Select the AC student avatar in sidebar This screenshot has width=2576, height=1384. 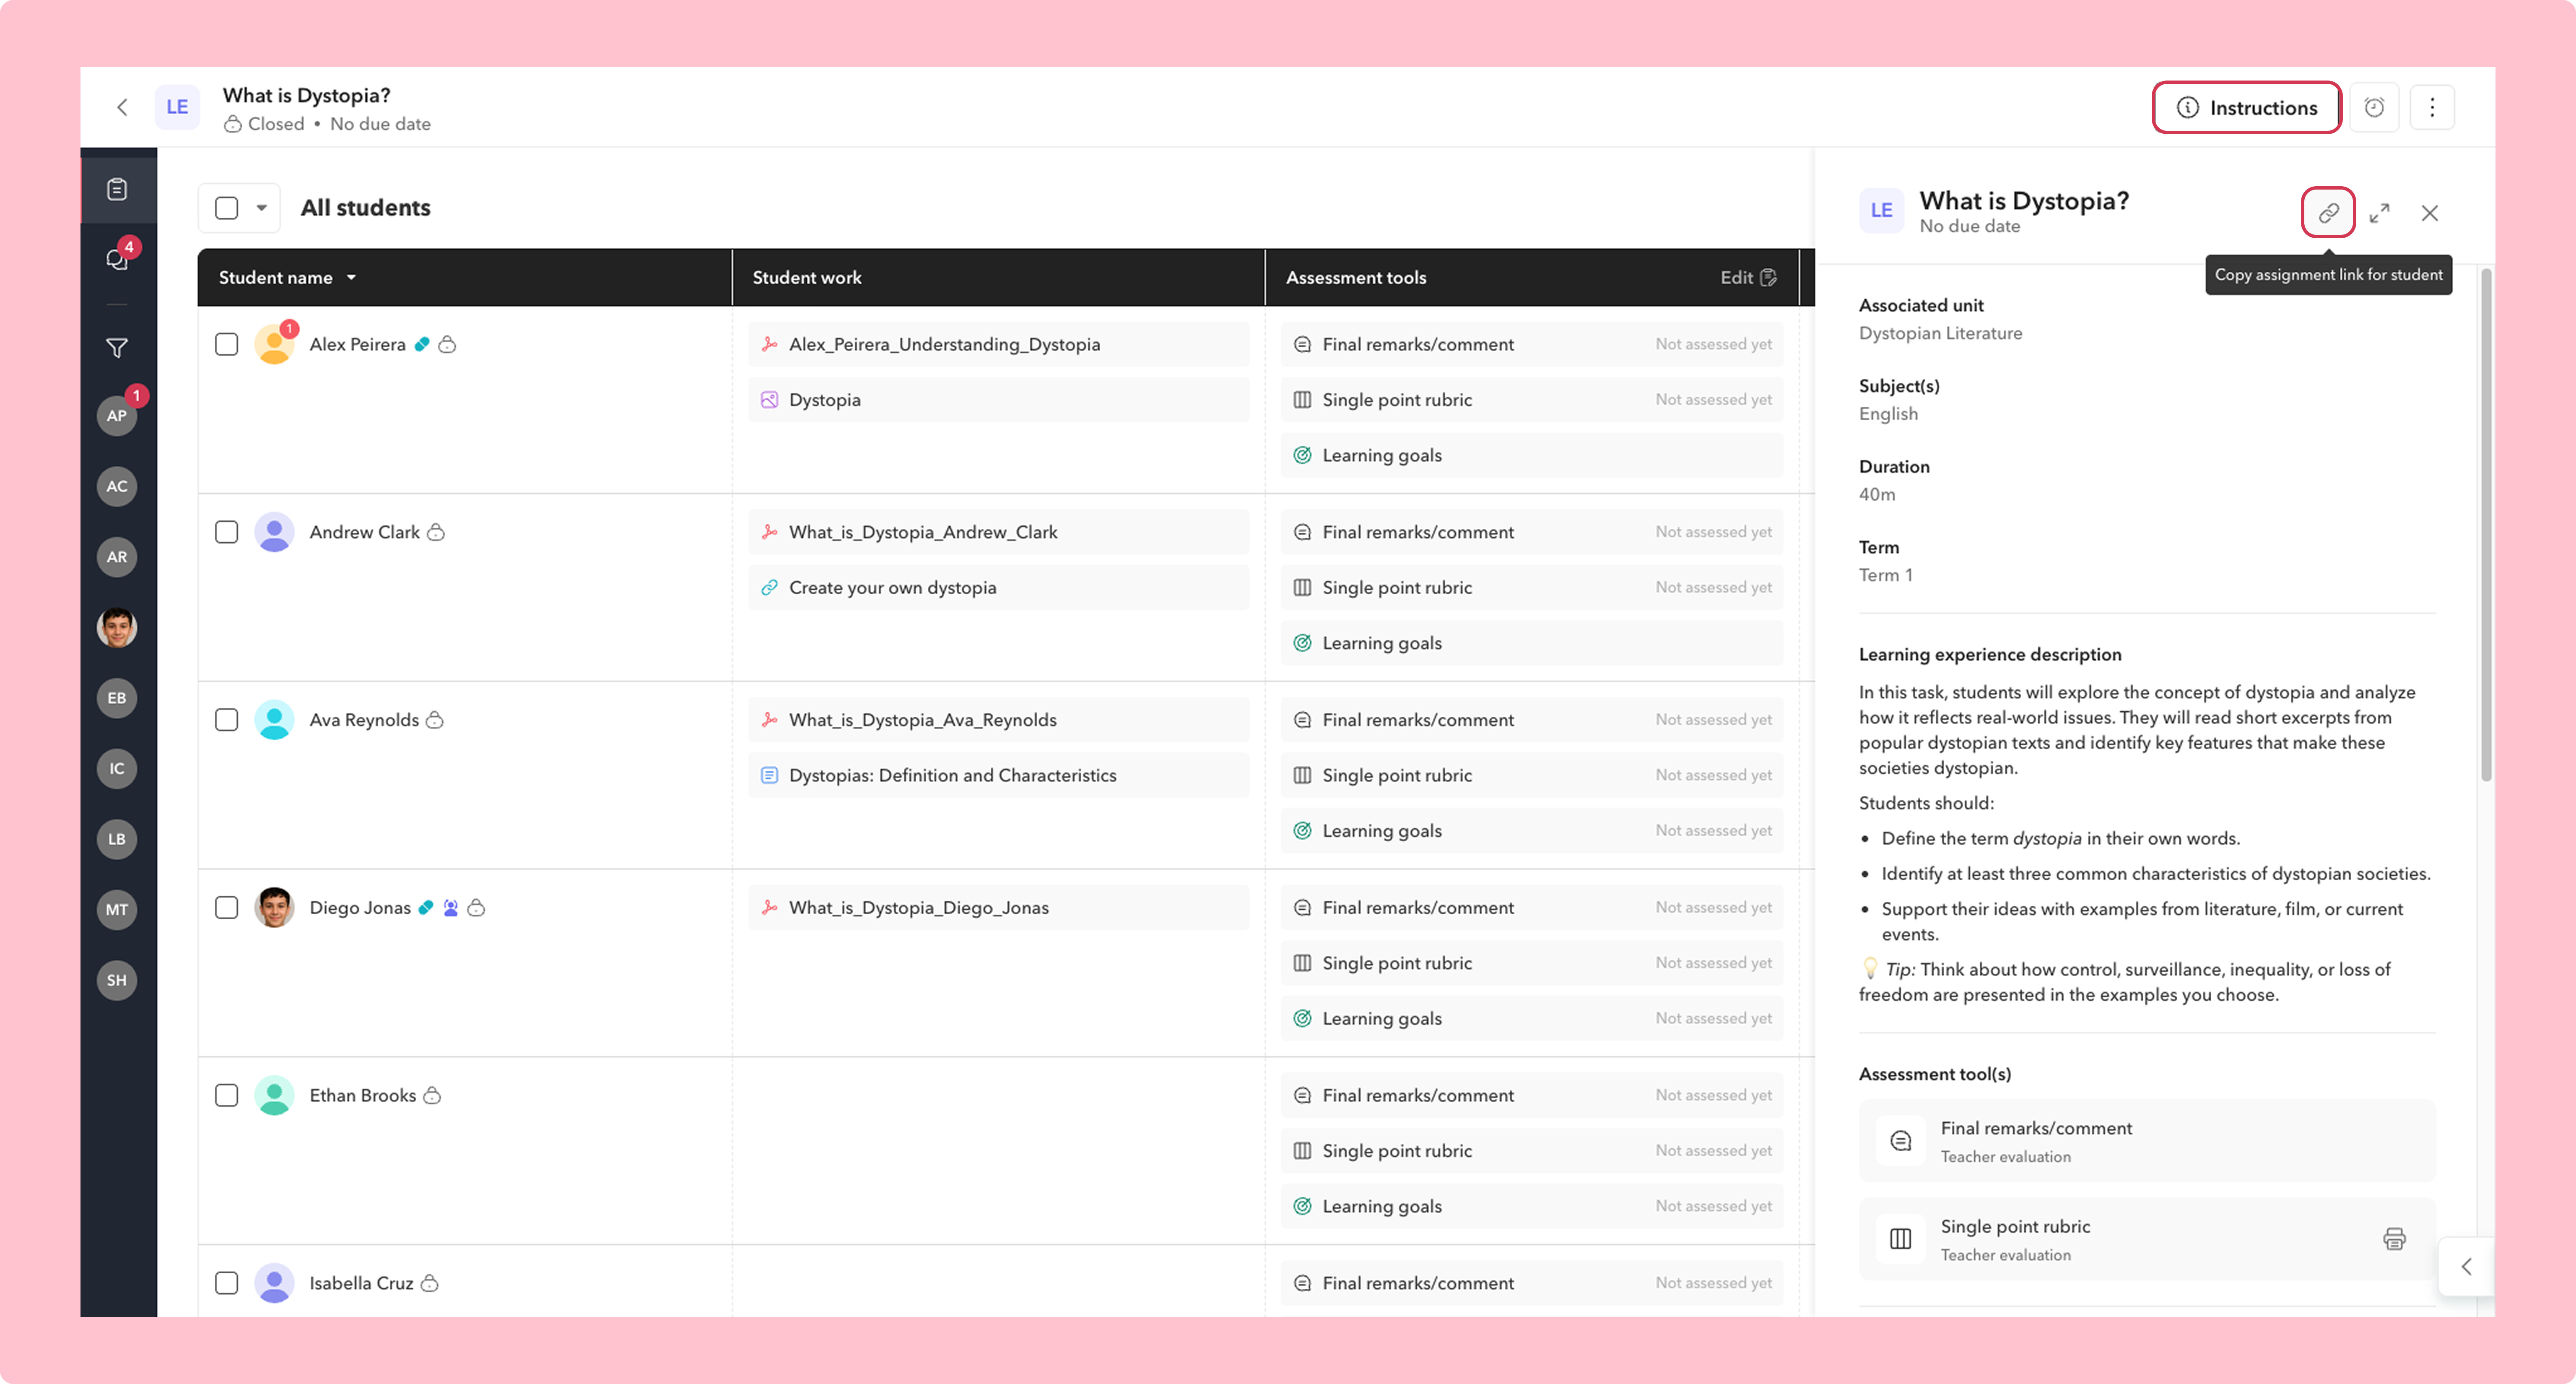click(x=117, y=486)
